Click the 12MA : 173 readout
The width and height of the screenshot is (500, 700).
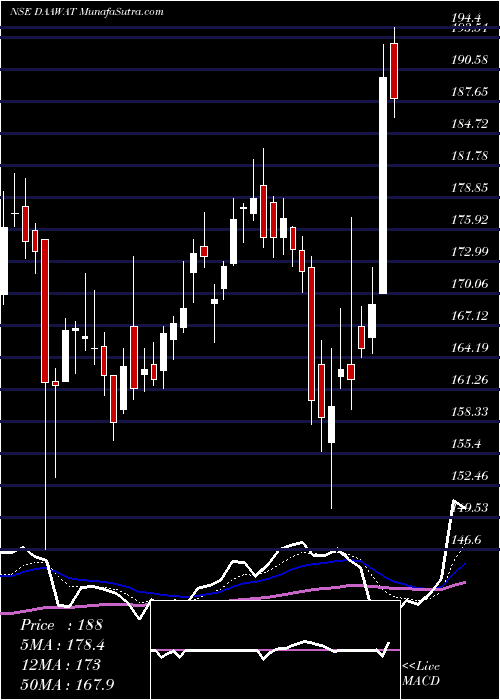click(60, 665)
